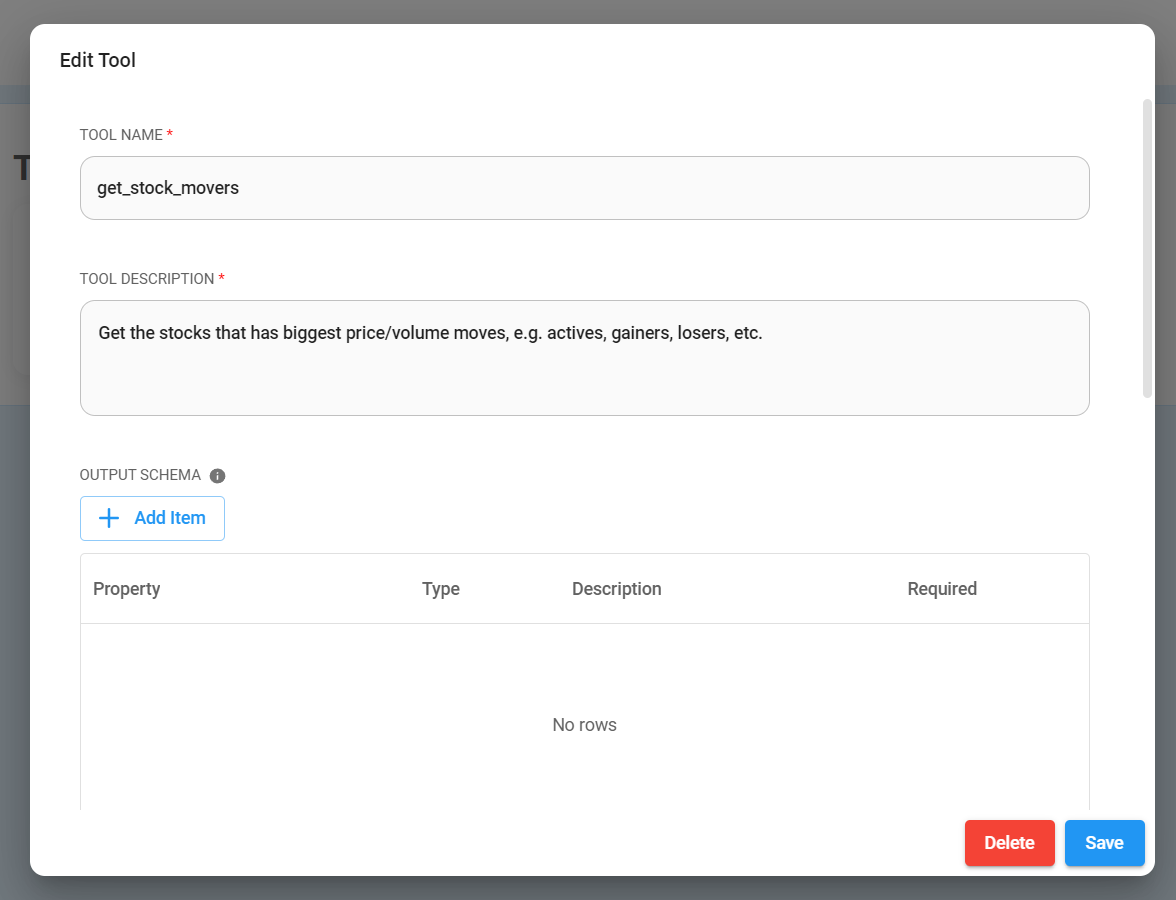Select the Description column header
Screen dimensions: 1176x900
tap(616, 589)
